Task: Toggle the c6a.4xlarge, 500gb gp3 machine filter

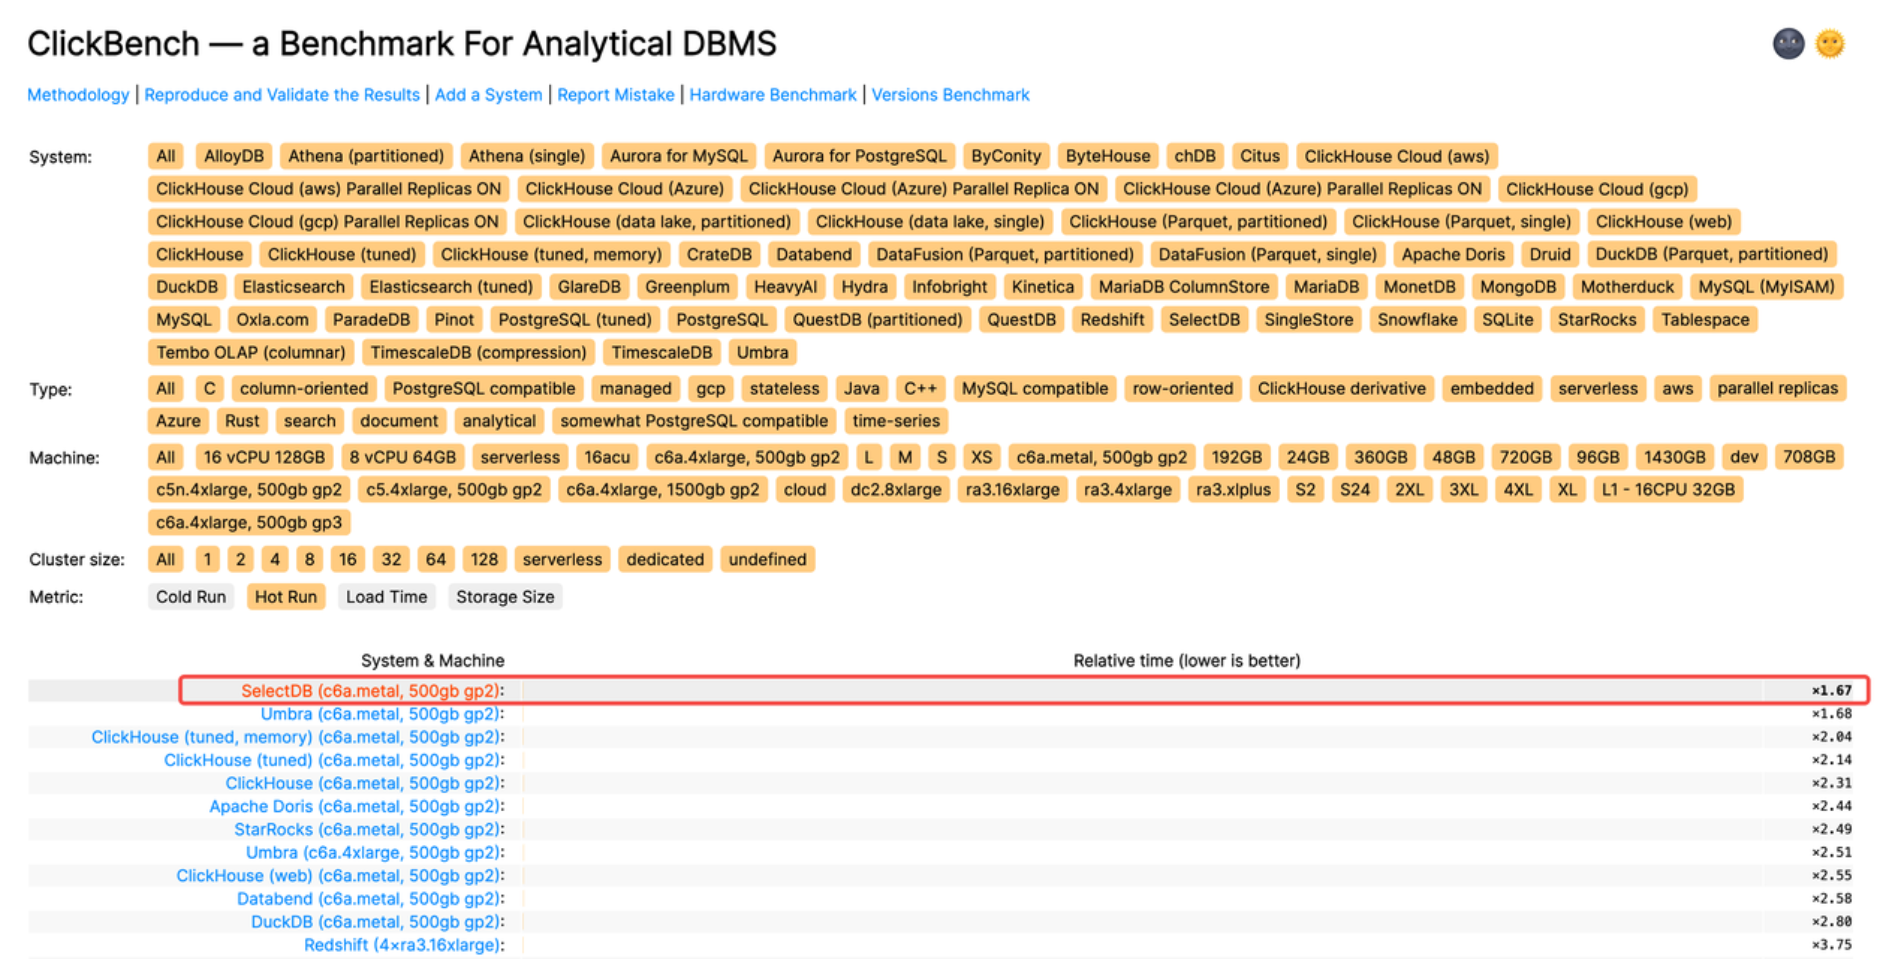Action: click(249, 523)
